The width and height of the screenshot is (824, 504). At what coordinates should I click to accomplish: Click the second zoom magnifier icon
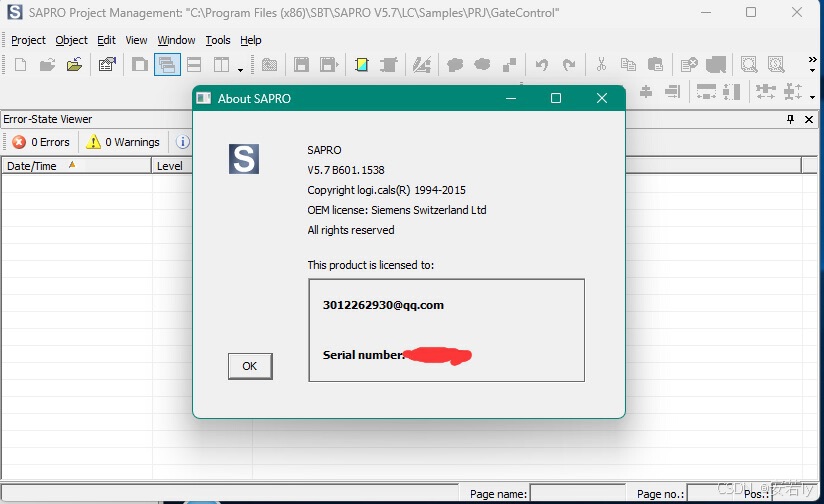pos(776,65)
